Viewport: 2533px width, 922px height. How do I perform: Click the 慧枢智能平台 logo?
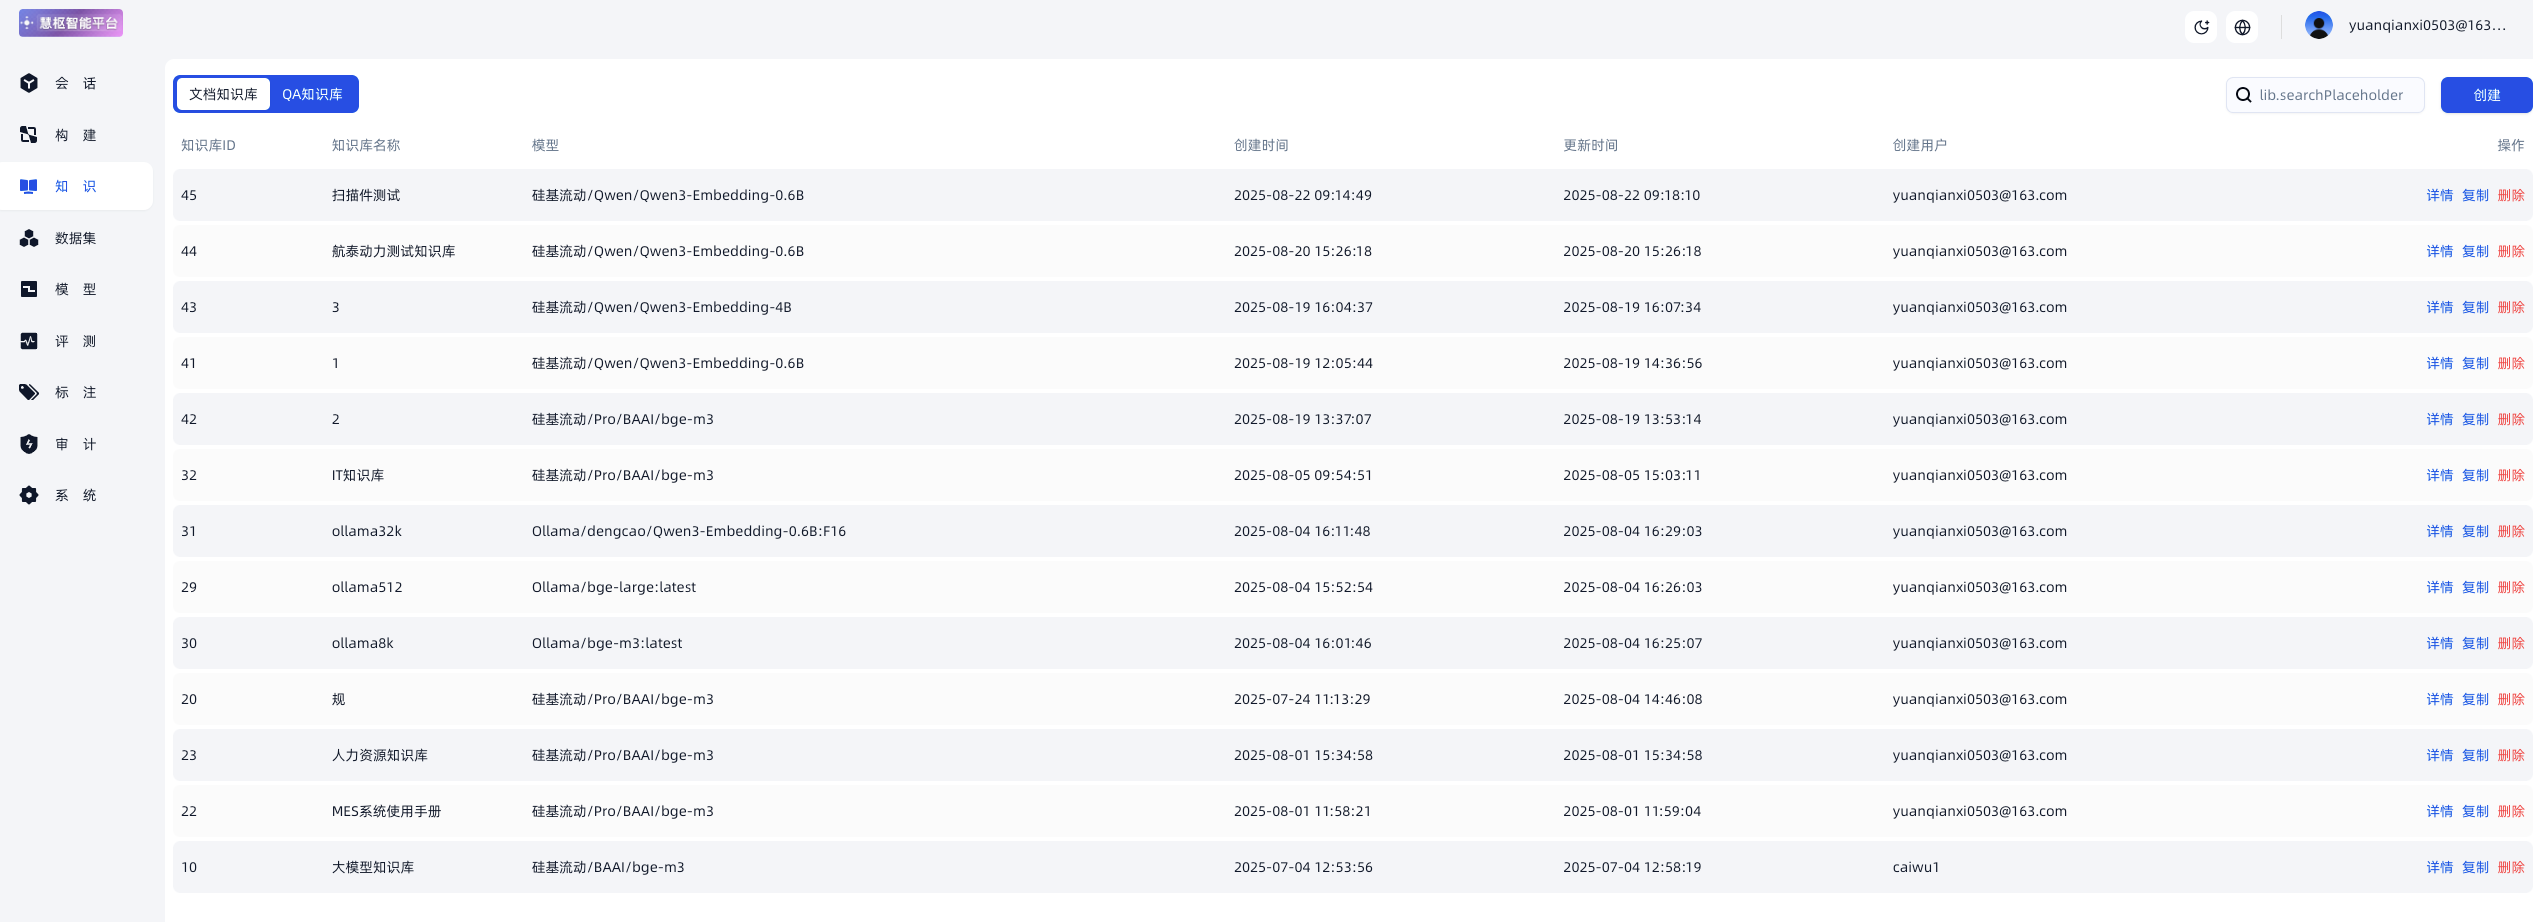[x=71, y=23]
